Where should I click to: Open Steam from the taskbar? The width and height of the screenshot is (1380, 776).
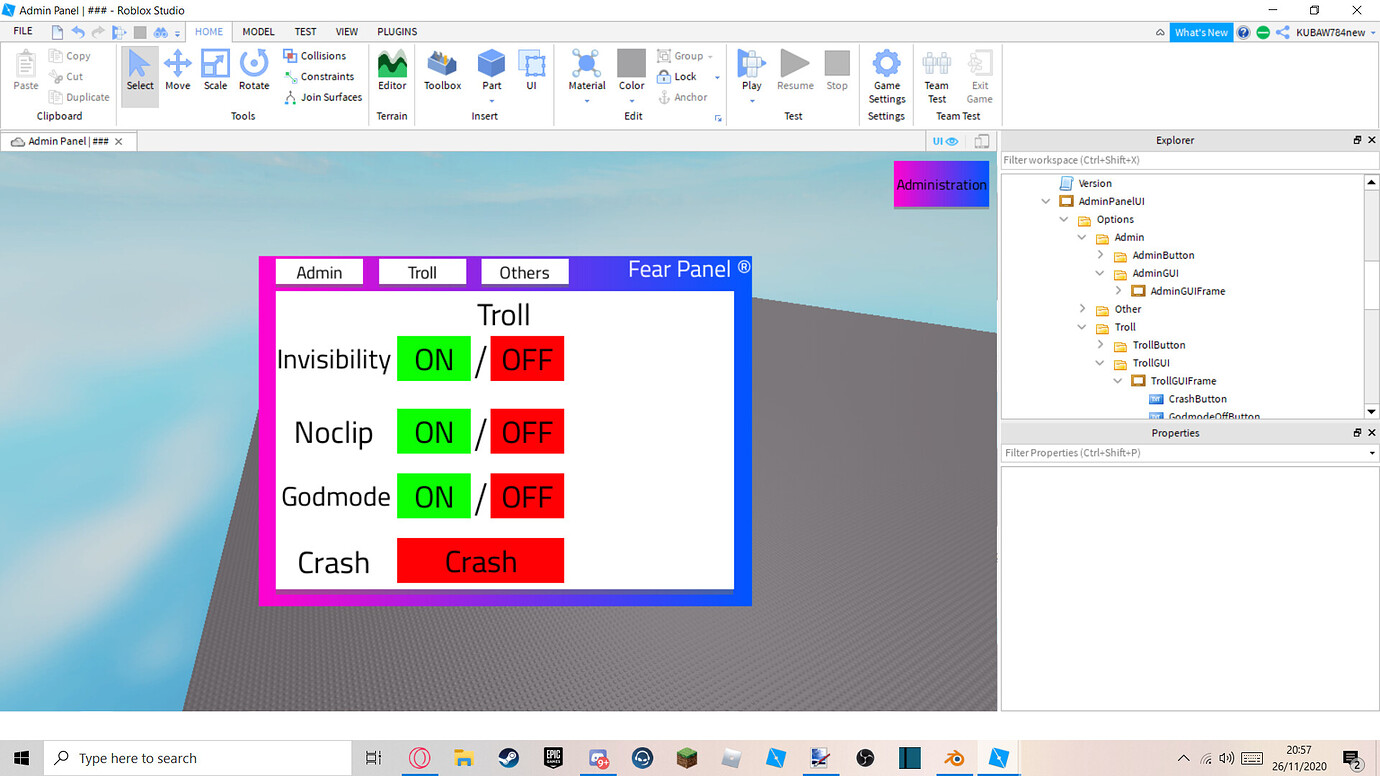click(x=508, y=758)
